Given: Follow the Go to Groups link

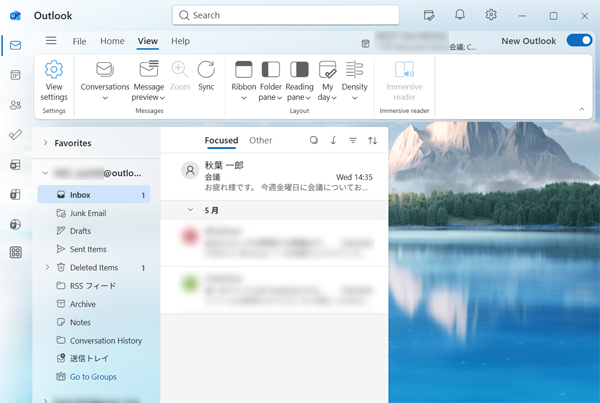Looking at the screenshot, I should point(93,377).
